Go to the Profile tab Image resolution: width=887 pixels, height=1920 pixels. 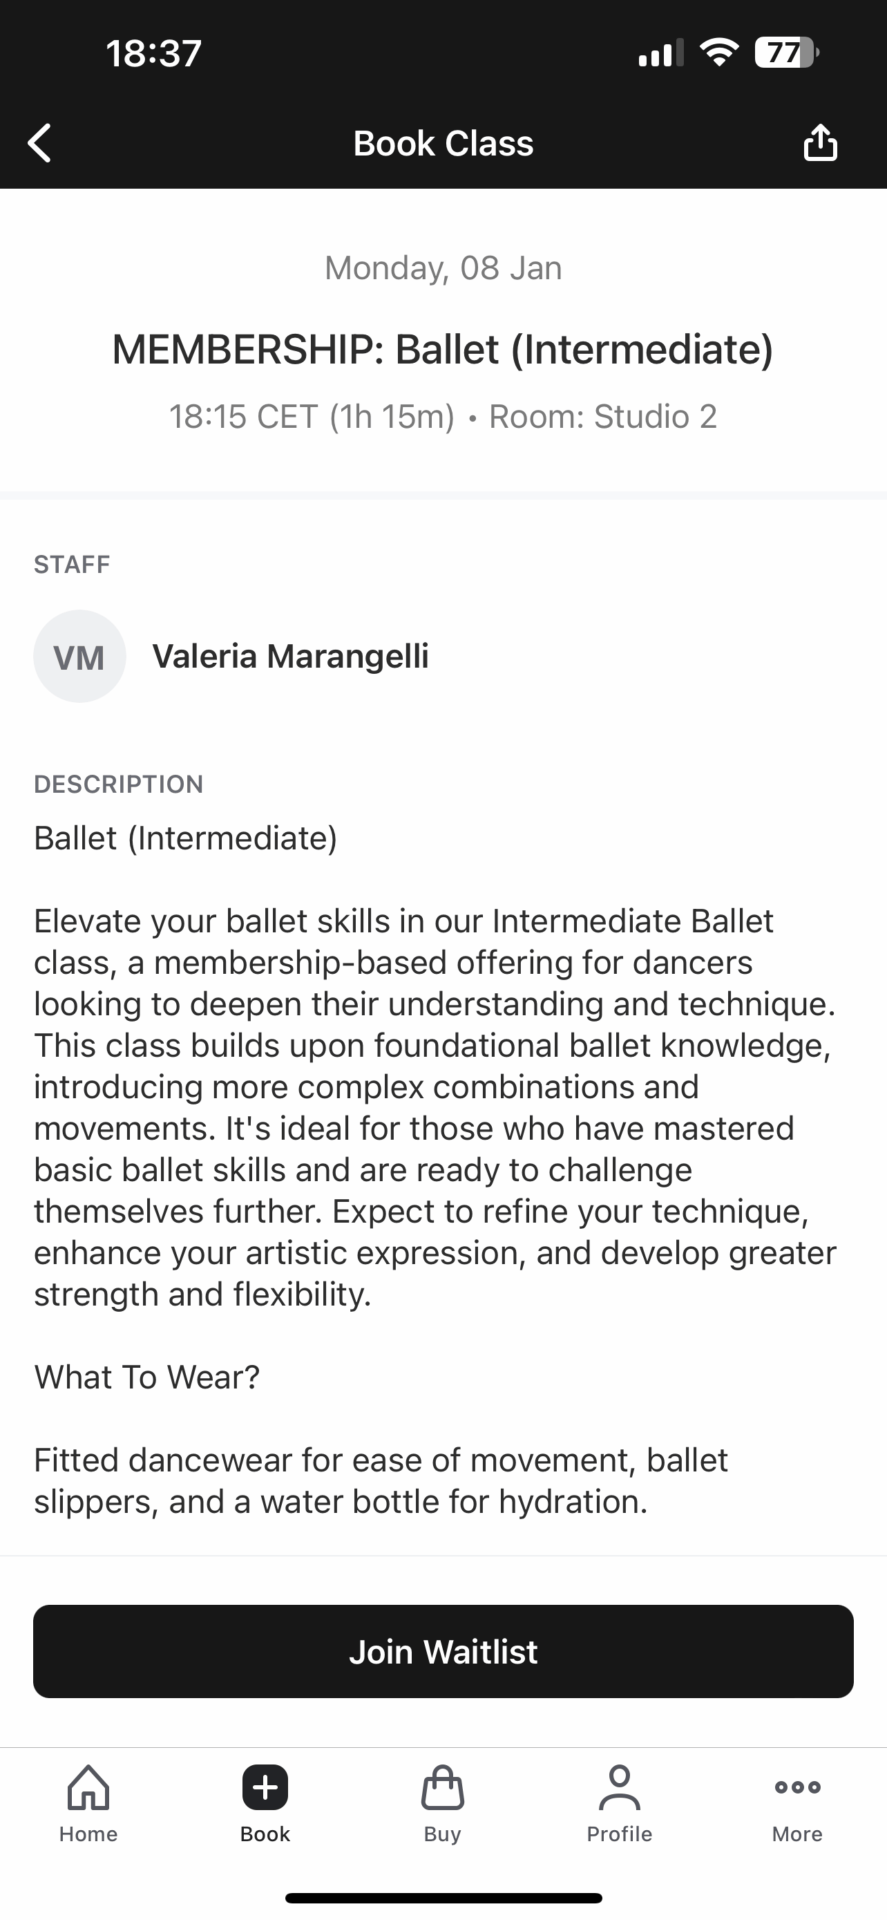click(619, 1803)
